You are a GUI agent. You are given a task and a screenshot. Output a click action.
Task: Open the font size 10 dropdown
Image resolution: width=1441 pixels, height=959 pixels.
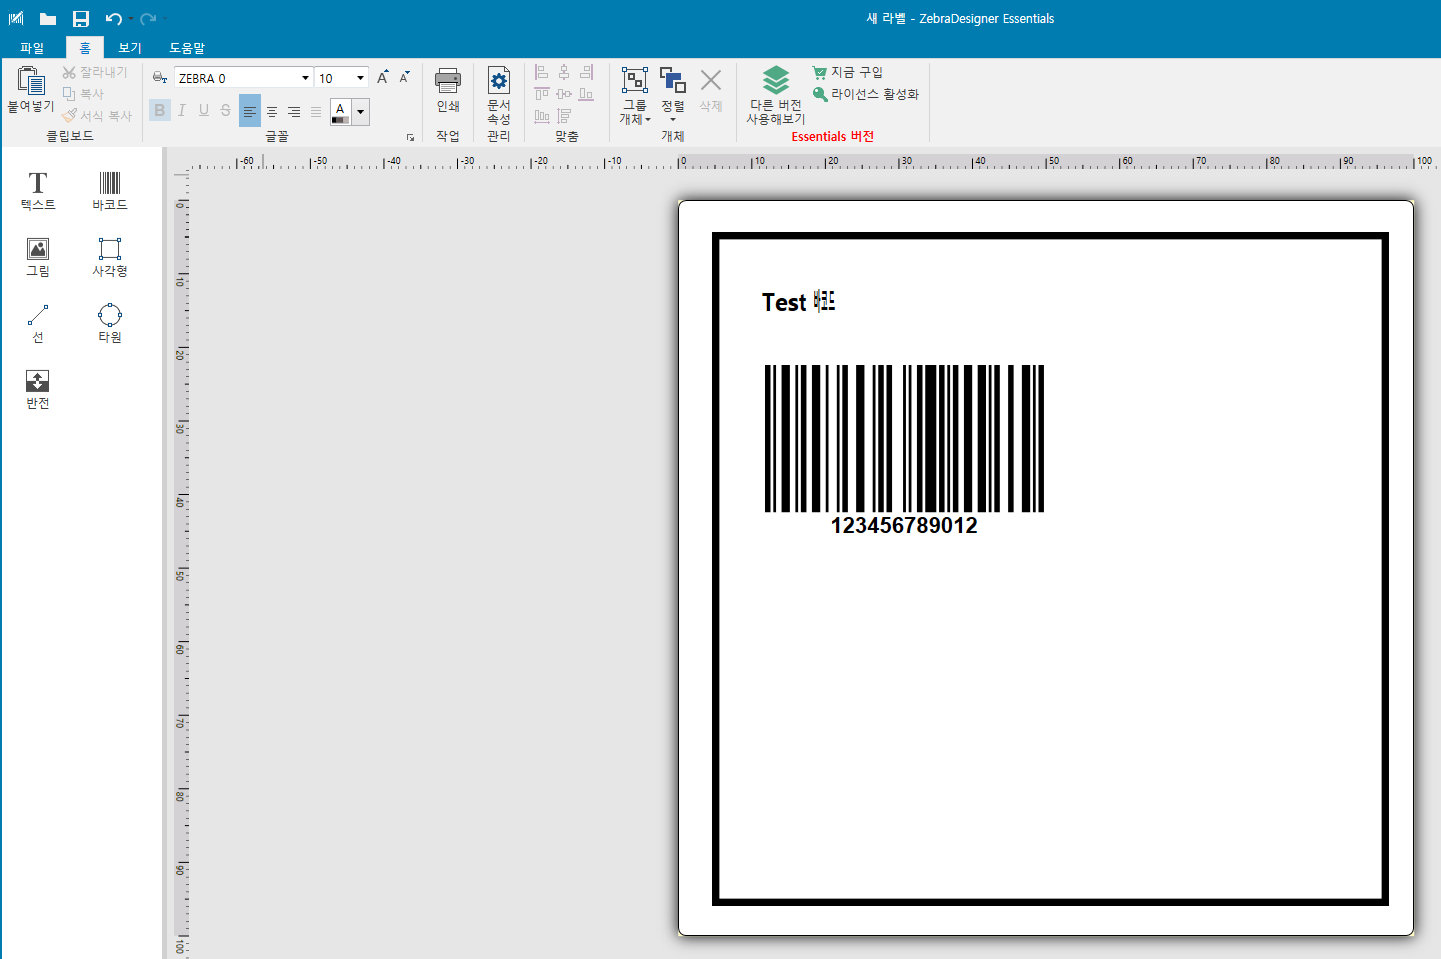point(360,78)
